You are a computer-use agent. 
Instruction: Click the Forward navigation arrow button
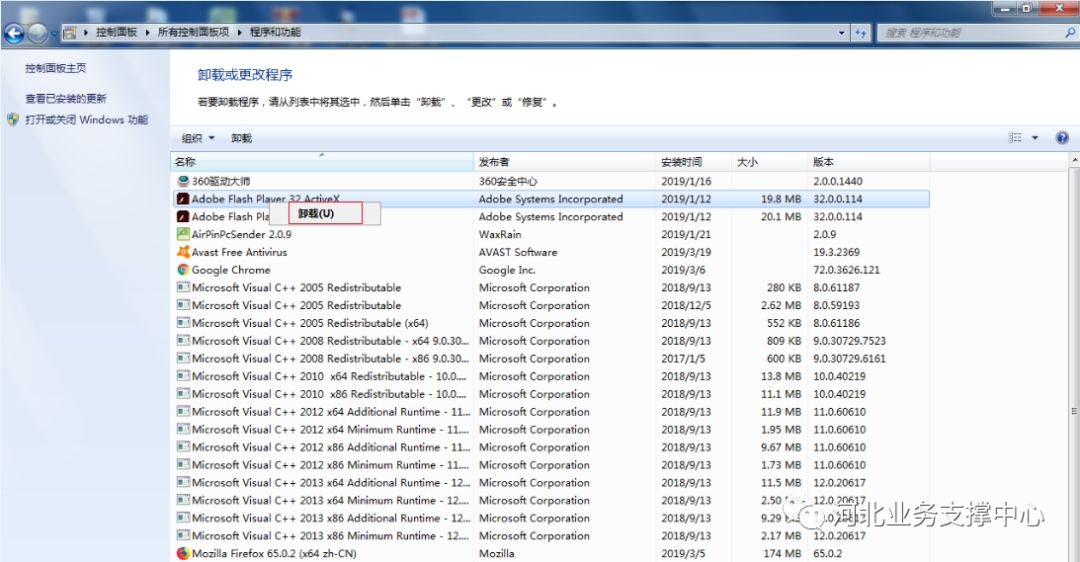tap(37, 32)
